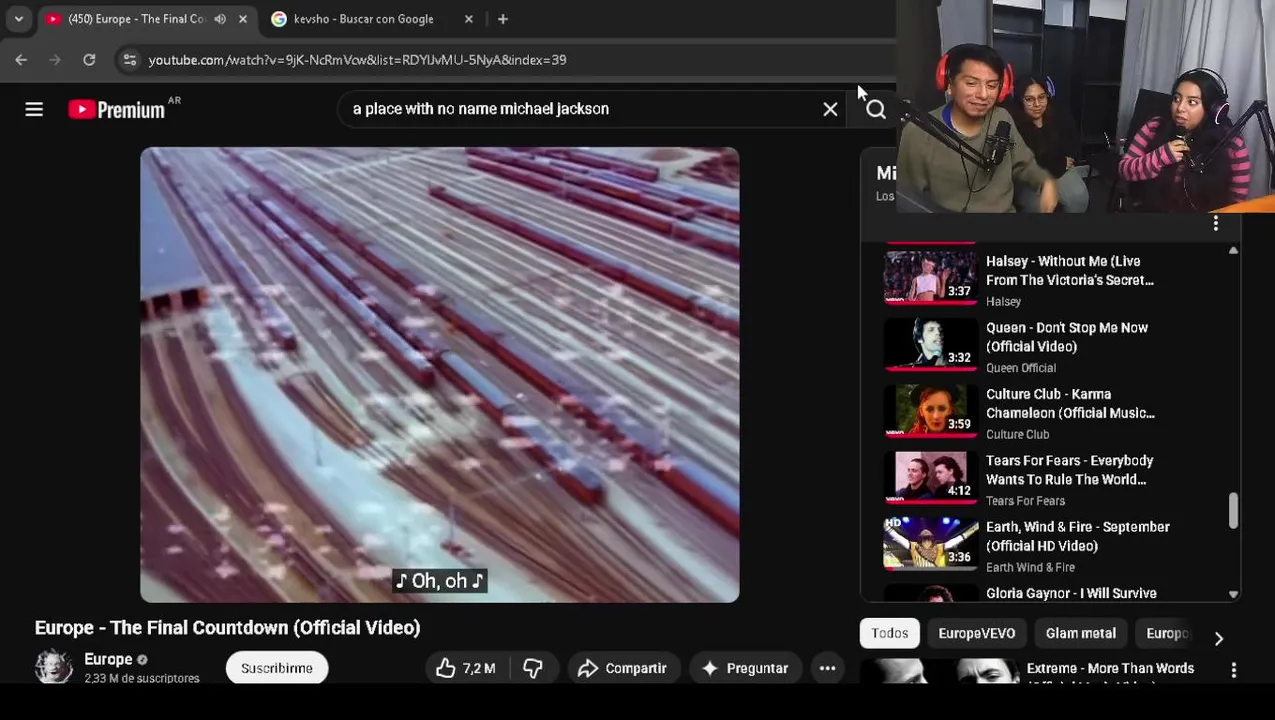Open more actions ellipsis under video
The width and height of the screenshot is (1275, 720).
click(828, 668)
